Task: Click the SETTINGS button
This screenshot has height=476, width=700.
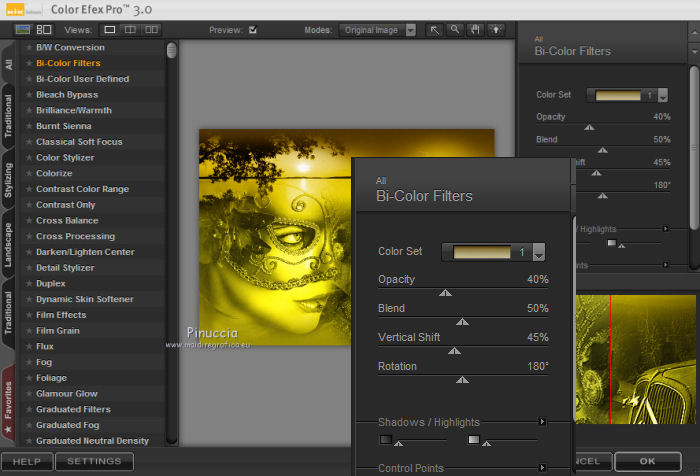Action: pyautogui.click(x=94, y=461)
